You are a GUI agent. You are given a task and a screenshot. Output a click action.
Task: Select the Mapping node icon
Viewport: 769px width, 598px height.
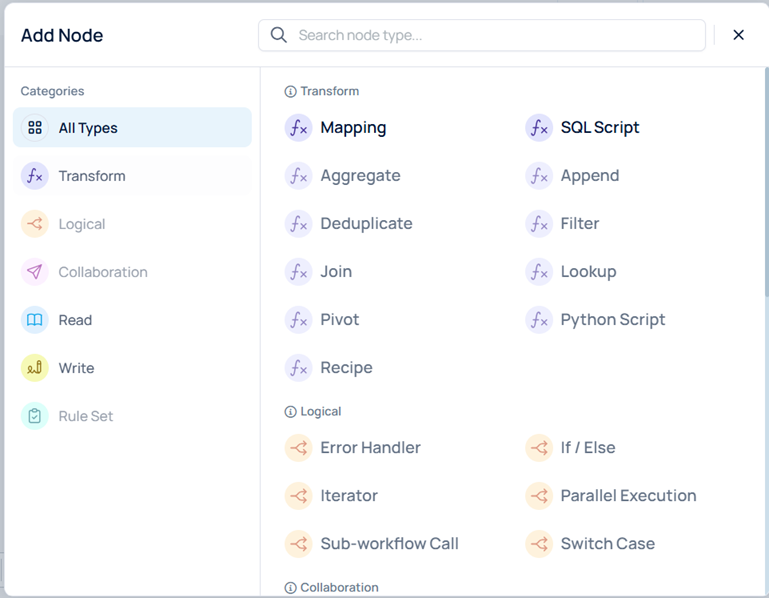pyautogui.click(x=298, y=128)
